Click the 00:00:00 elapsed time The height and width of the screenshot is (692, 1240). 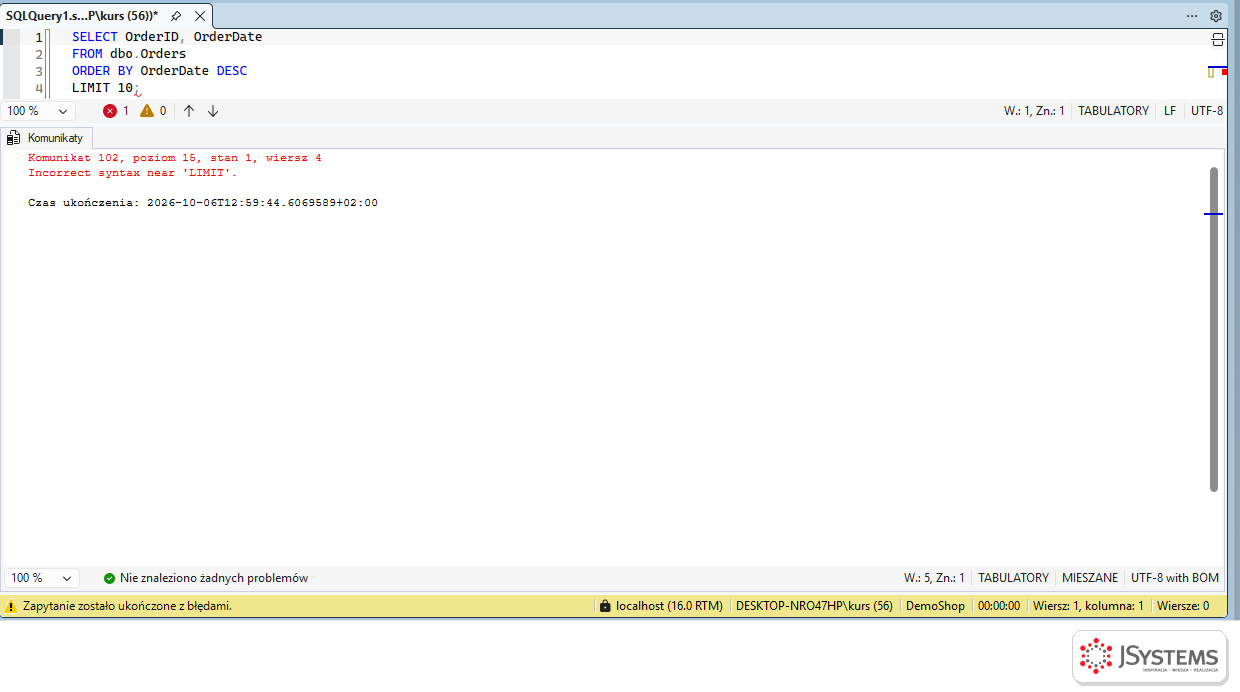click(x=999, y=606)
